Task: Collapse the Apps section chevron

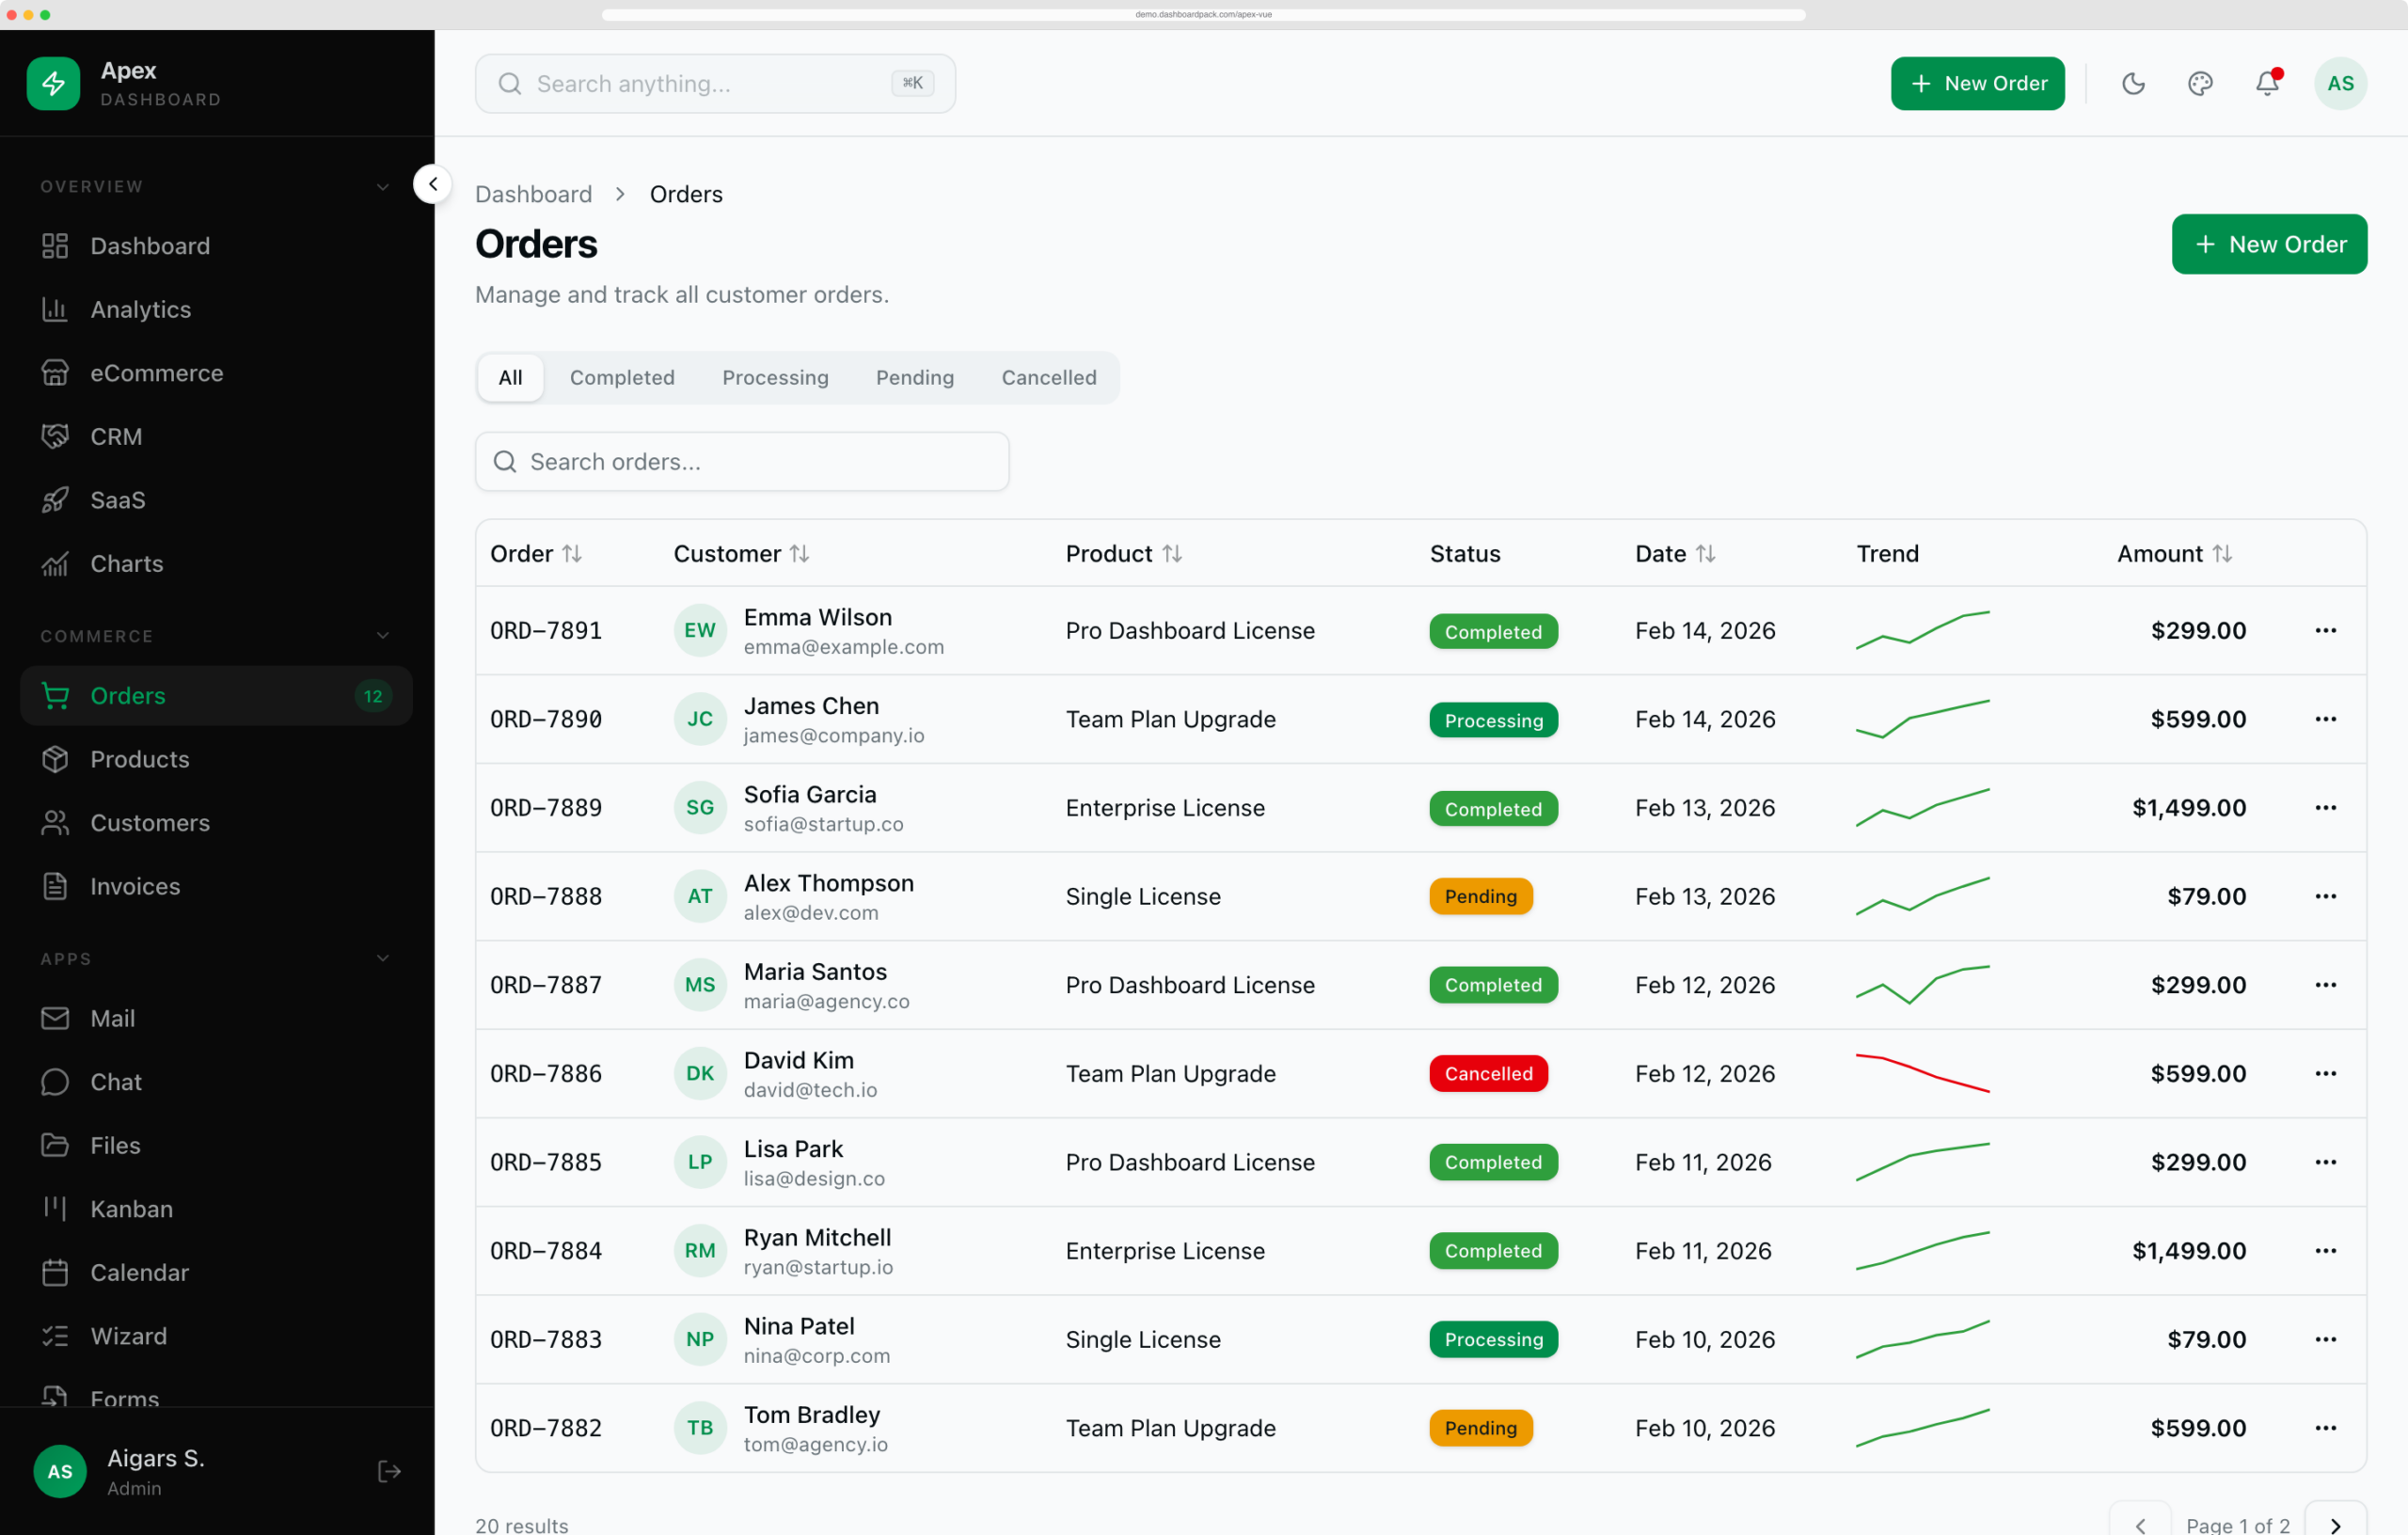Action: coord(382,958)
